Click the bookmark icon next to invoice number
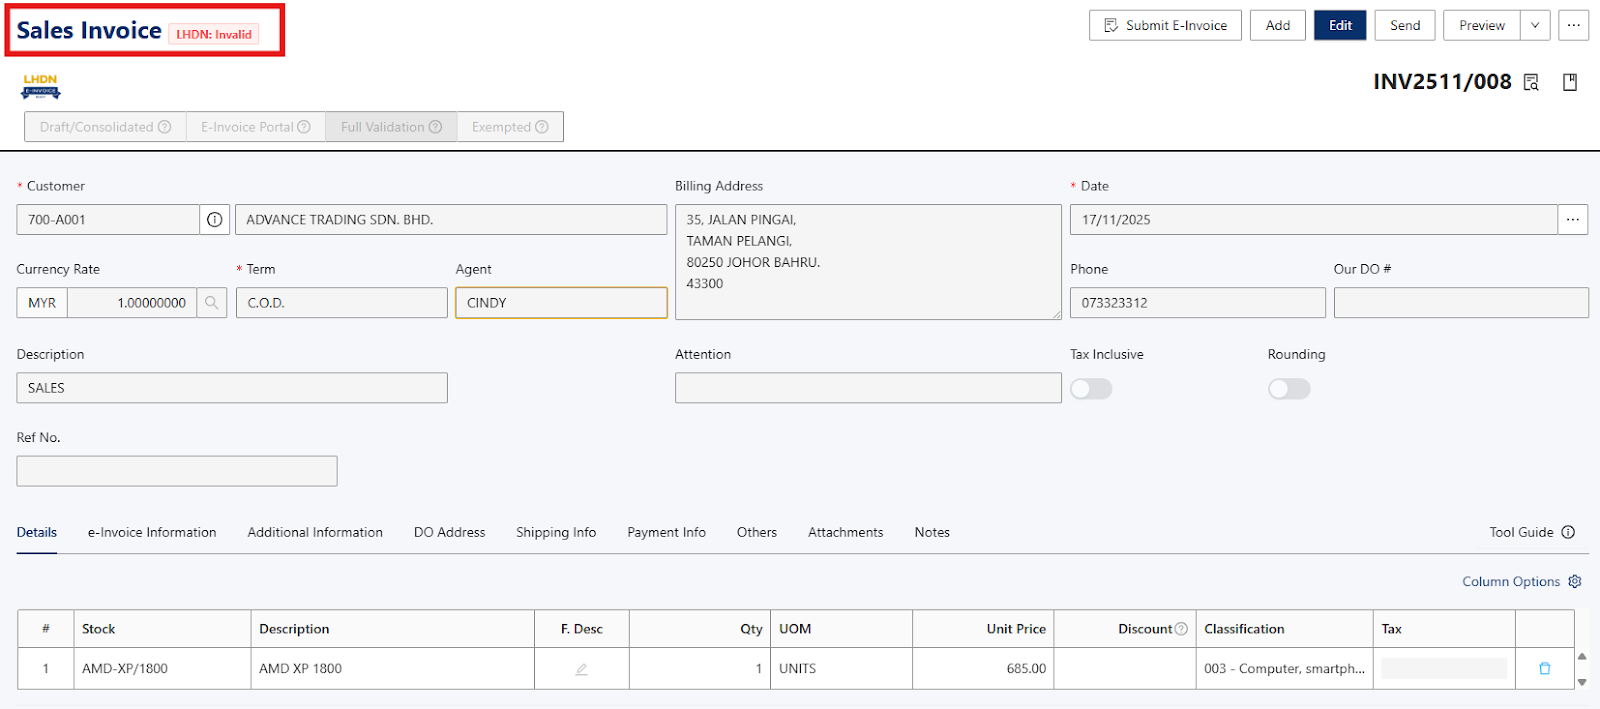 click(x=1570, y=82)
